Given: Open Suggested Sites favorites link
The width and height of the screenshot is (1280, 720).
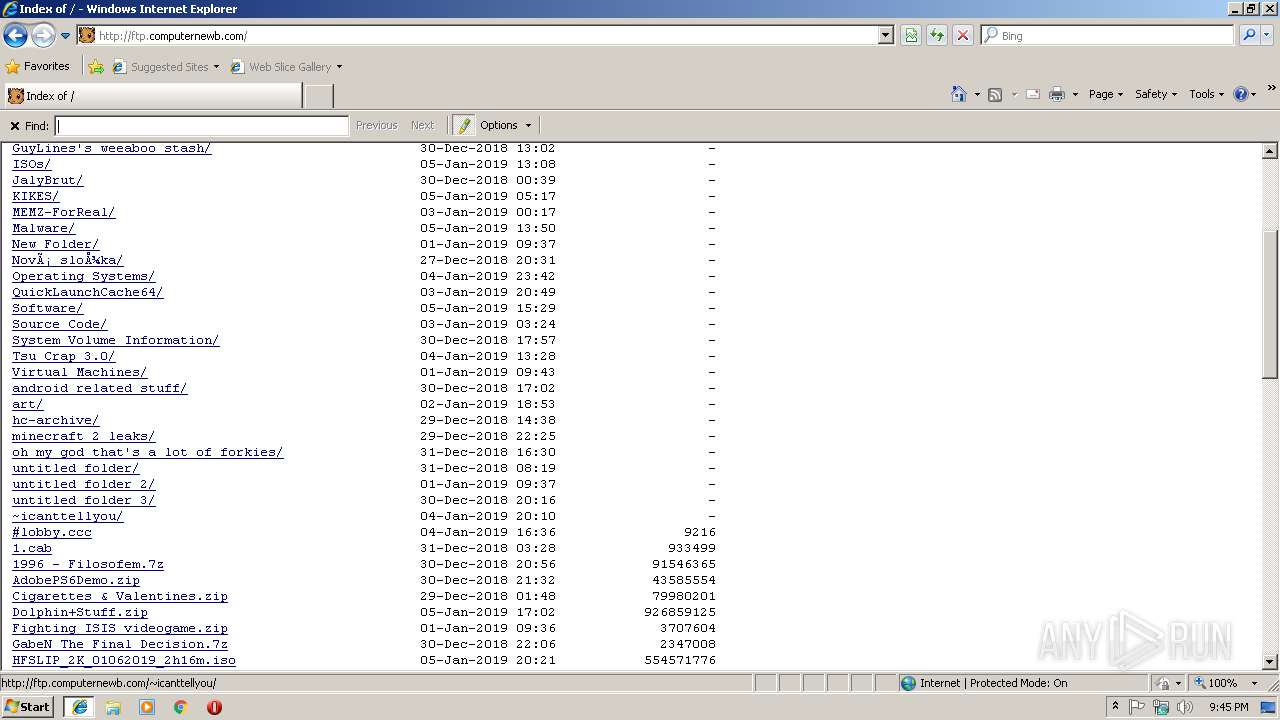Looking at the screenshot, I should click(165, 67).
